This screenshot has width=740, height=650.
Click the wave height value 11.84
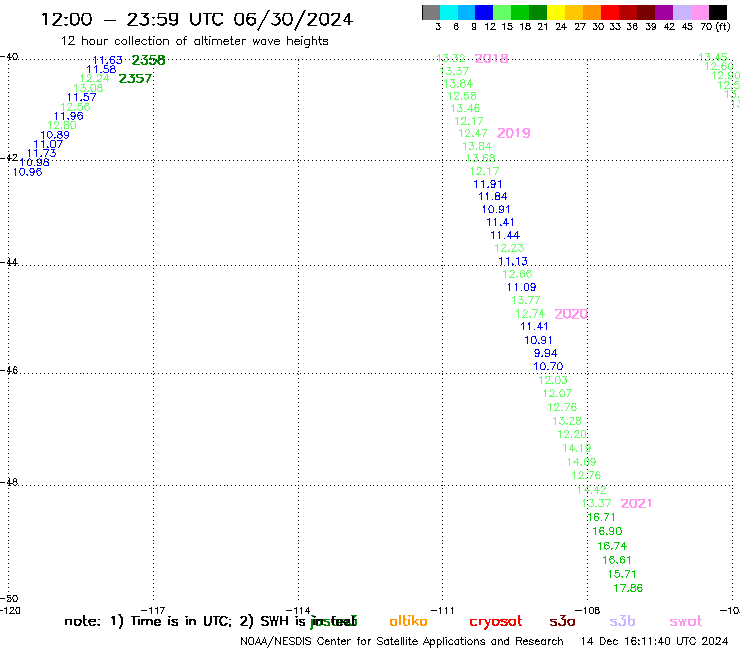(493, 196)
